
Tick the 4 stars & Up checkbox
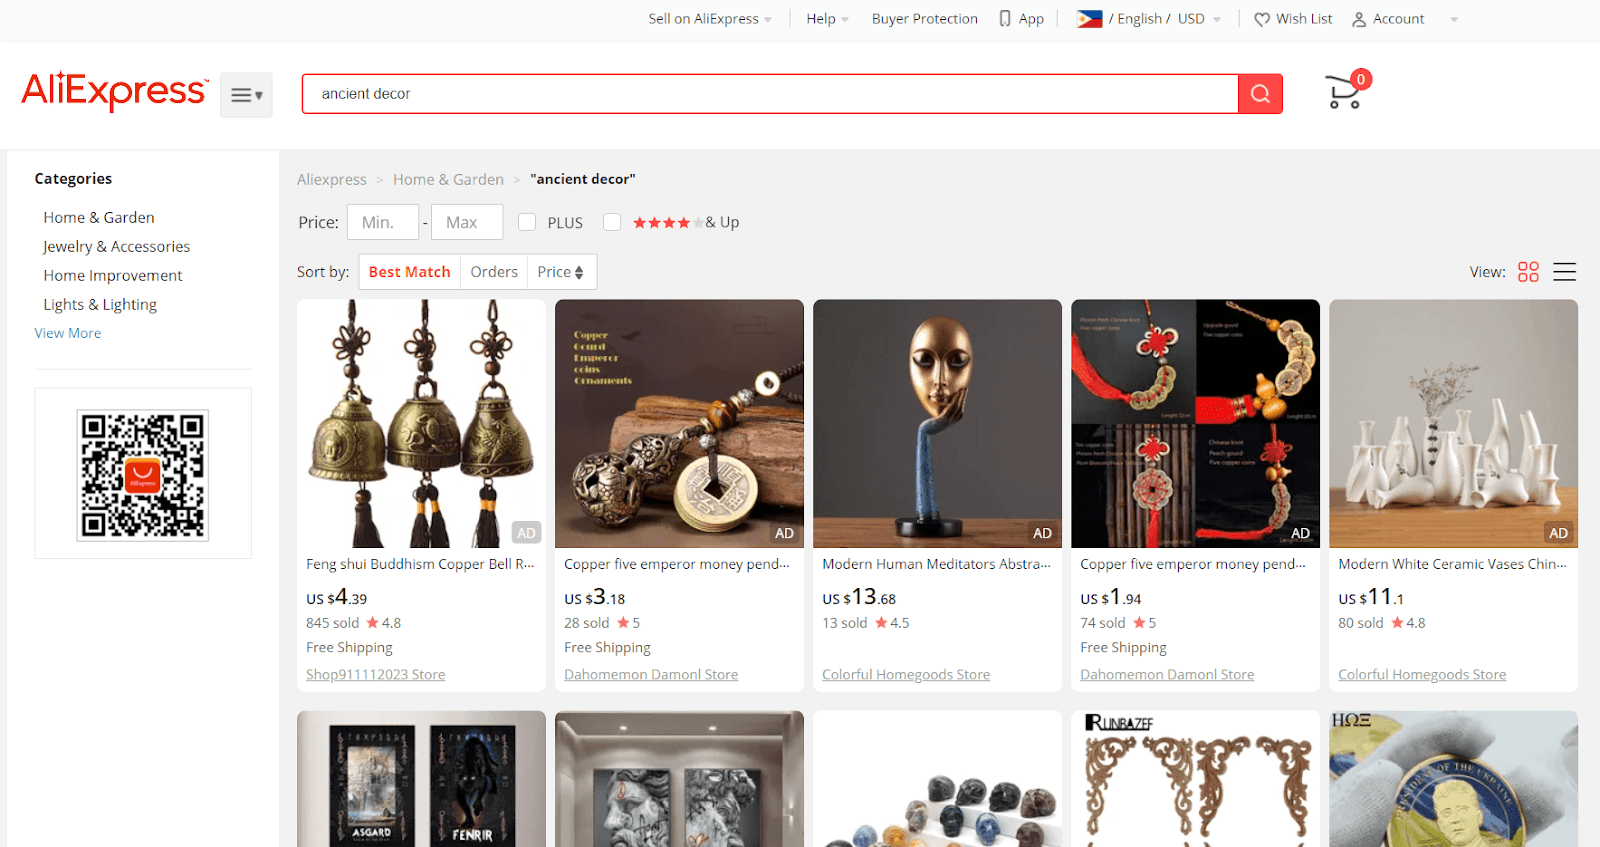[x=612, y=222]
